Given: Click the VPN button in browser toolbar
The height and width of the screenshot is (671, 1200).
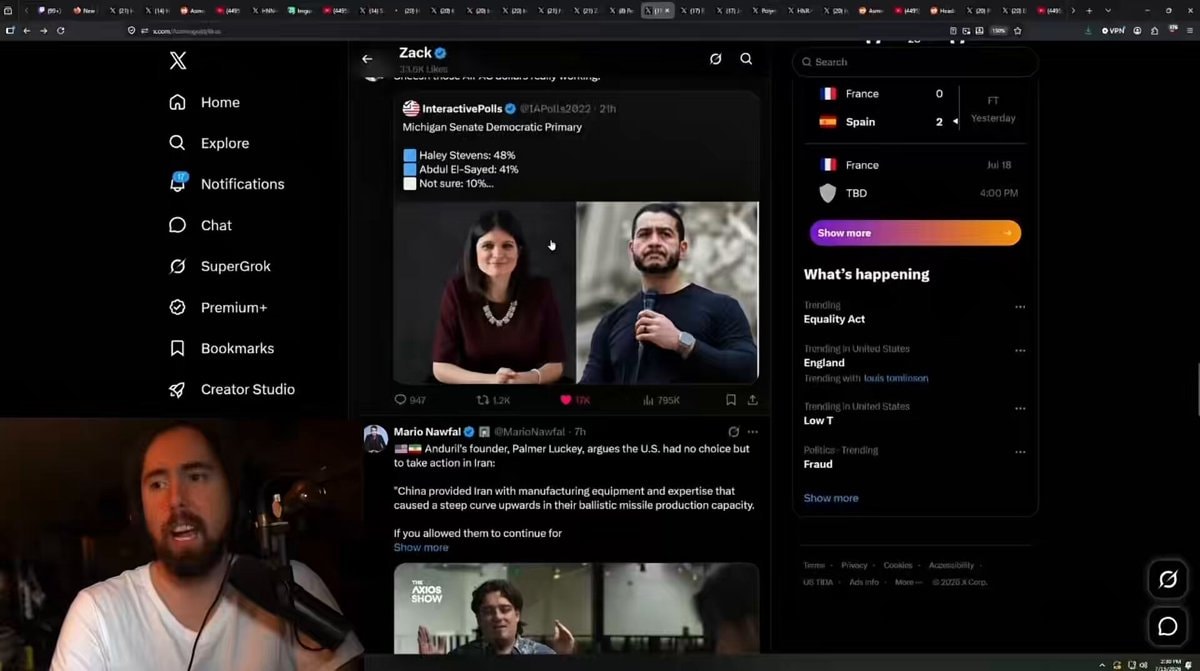Looking at the screenshot, I should coord(1114,31).
